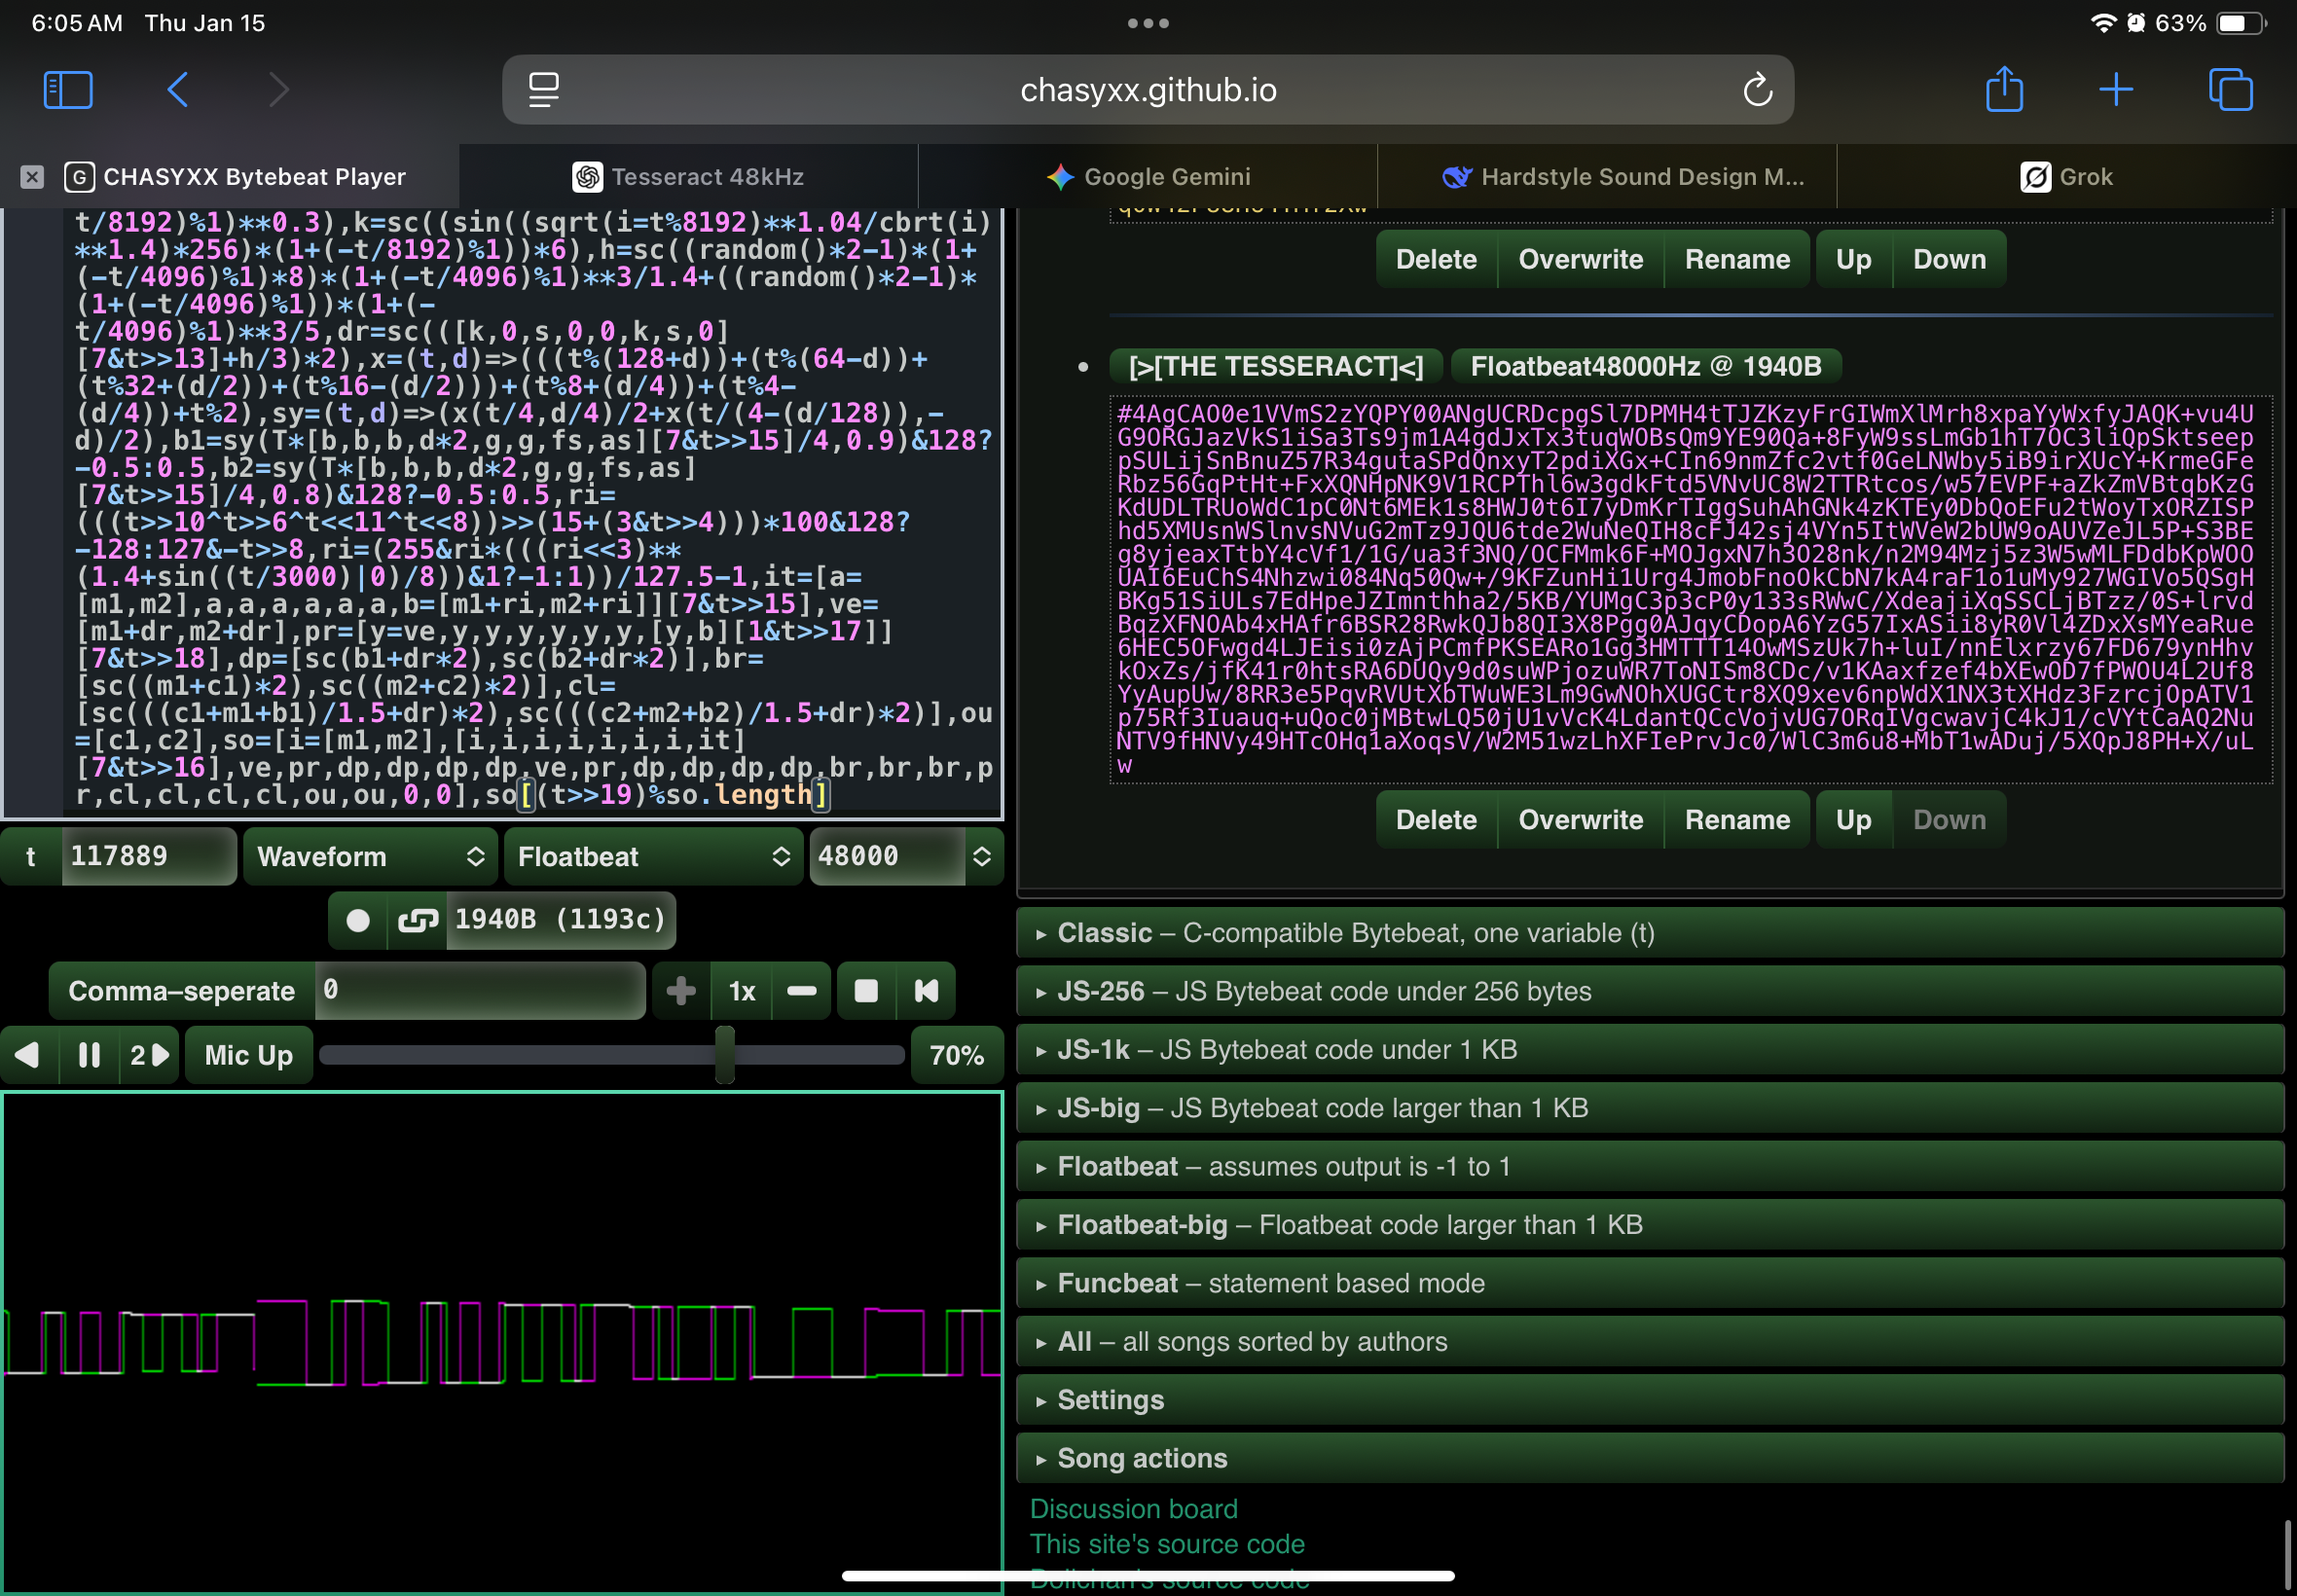Screen dimensions: 2297x1596
Task: Click the copy link chain icon
Action: coord(417,920)
